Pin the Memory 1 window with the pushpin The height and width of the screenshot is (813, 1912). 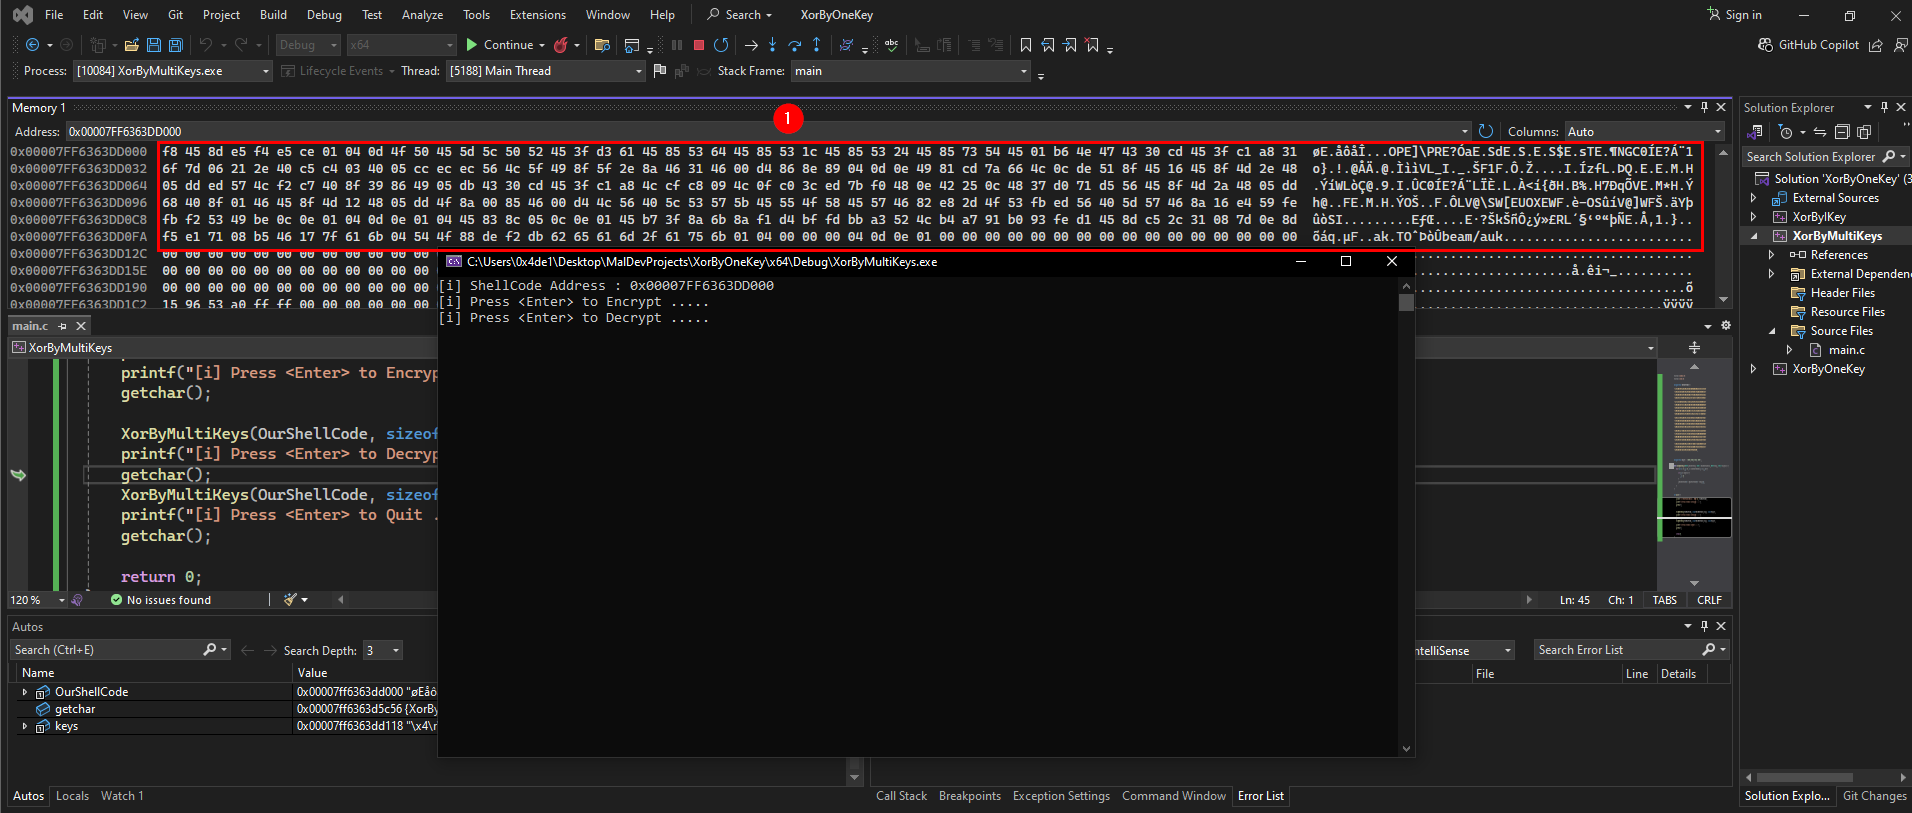tap(1704, 107)
